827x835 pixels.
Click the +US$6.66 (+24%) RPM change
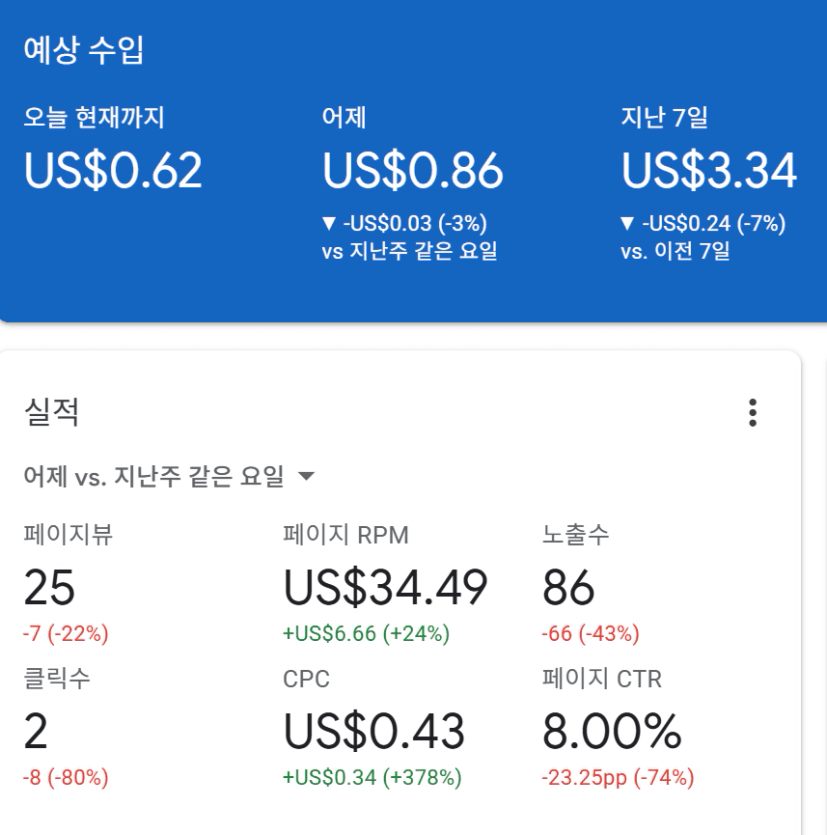pos(366,633)
